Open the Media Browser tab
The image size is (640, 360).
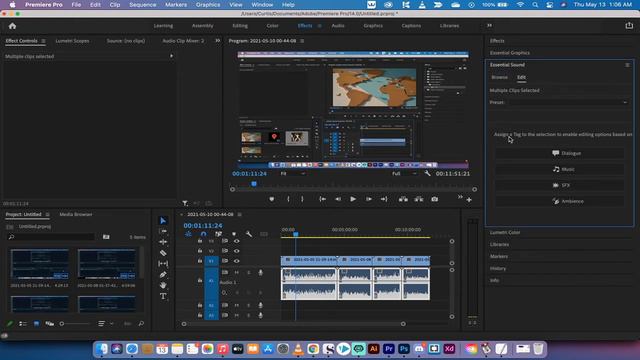(76, 214)
